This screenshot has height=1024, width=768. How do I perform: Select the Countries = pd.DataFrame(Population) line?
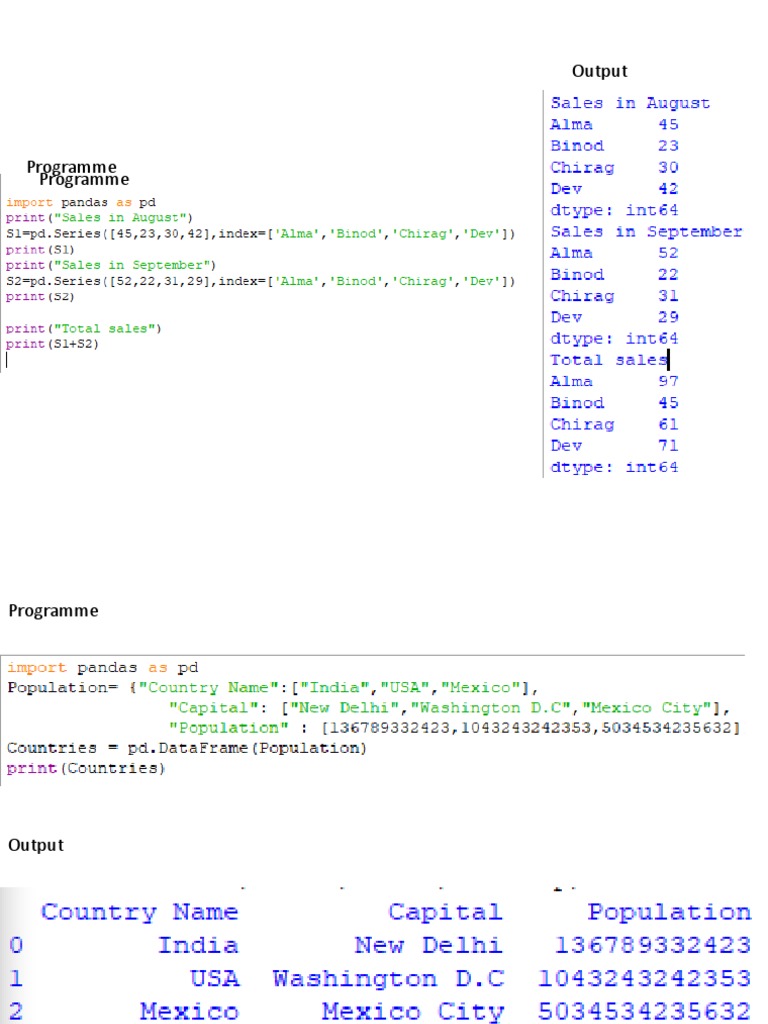[x=187, y=748]
